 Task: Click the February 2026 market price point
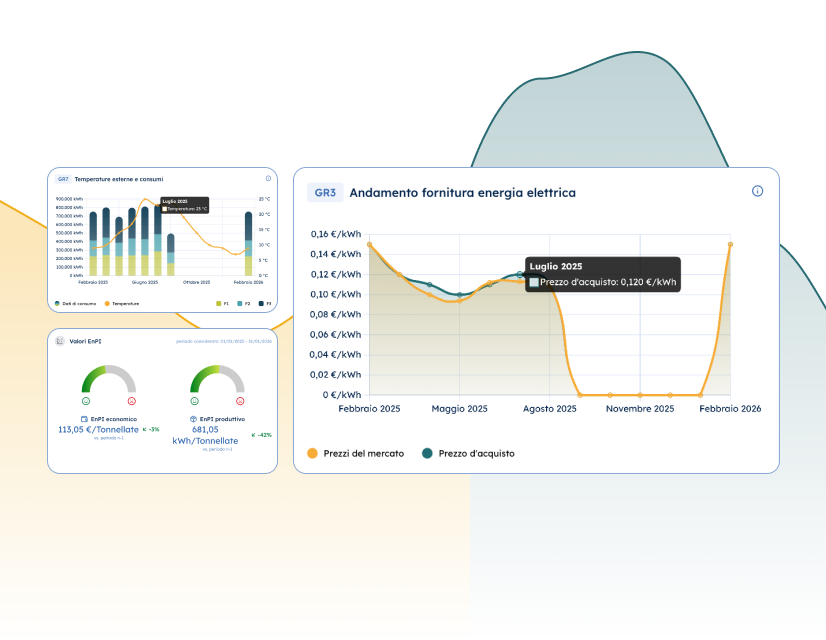click(730, 244)
